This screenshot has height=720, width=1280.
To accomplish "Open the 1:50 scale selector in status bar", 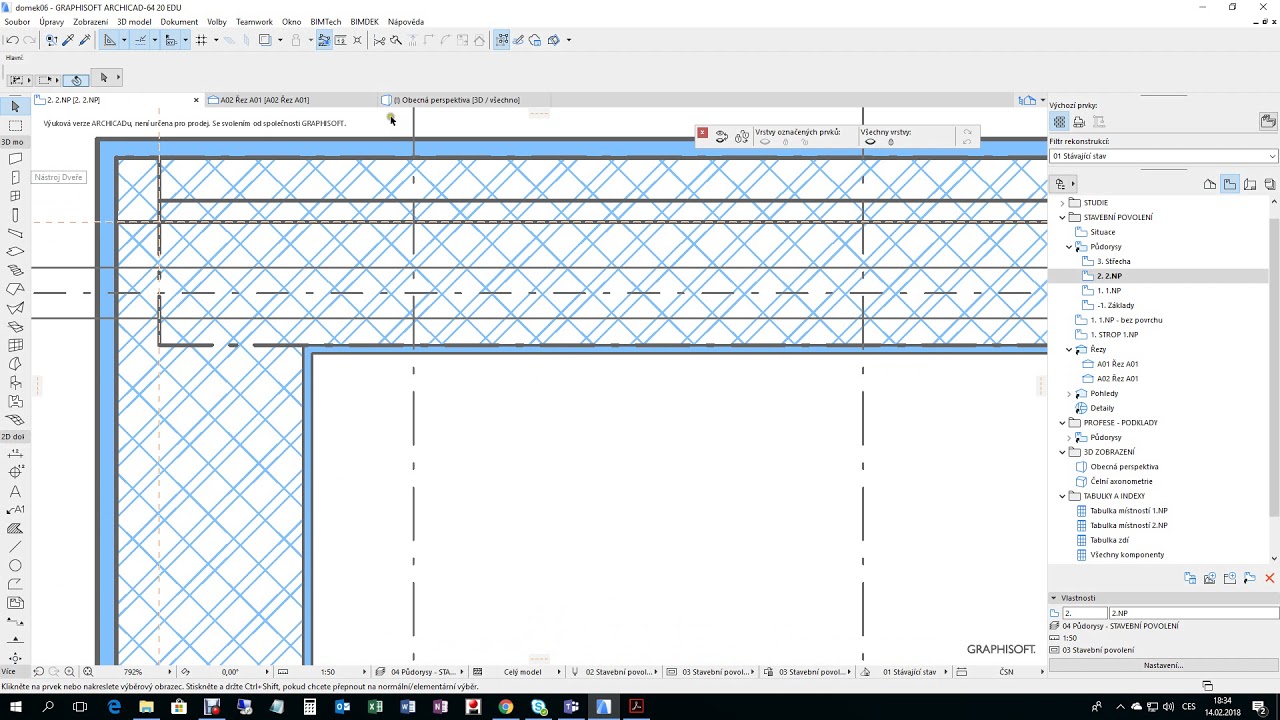I will pos(328,672).
